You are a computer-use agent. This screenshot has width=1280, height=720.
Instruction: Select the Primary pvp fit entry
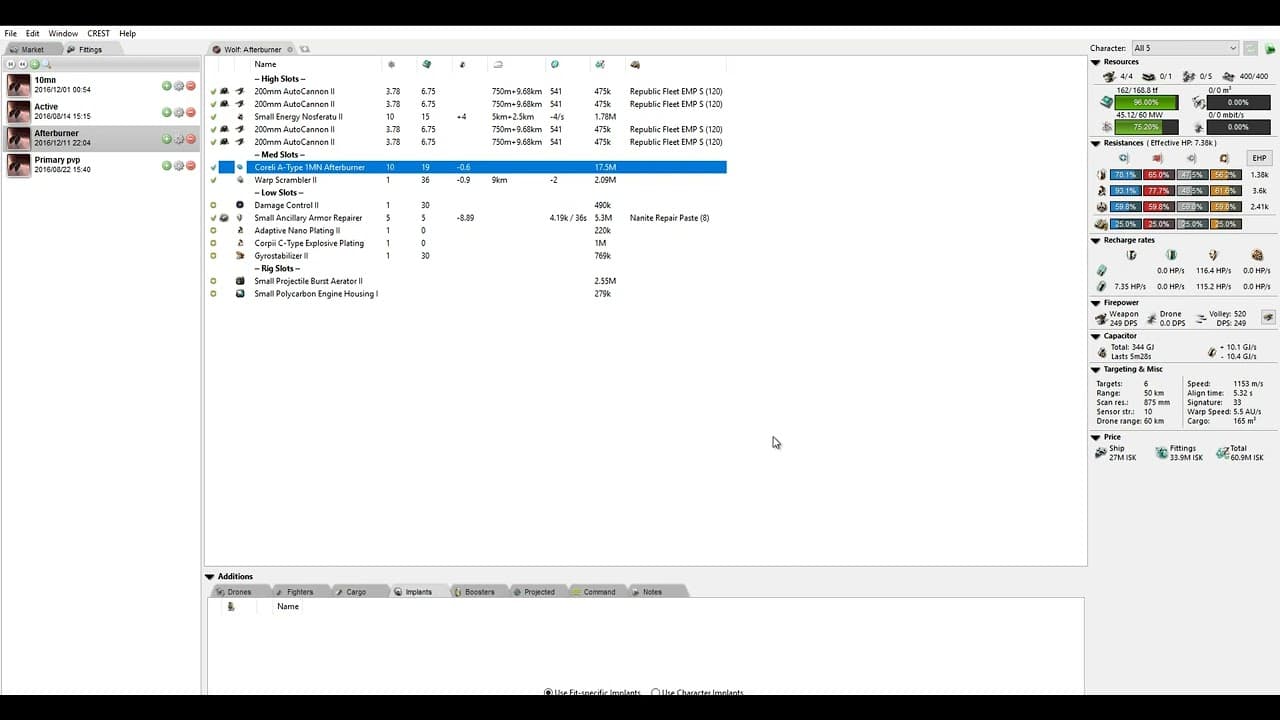point(101,165)
